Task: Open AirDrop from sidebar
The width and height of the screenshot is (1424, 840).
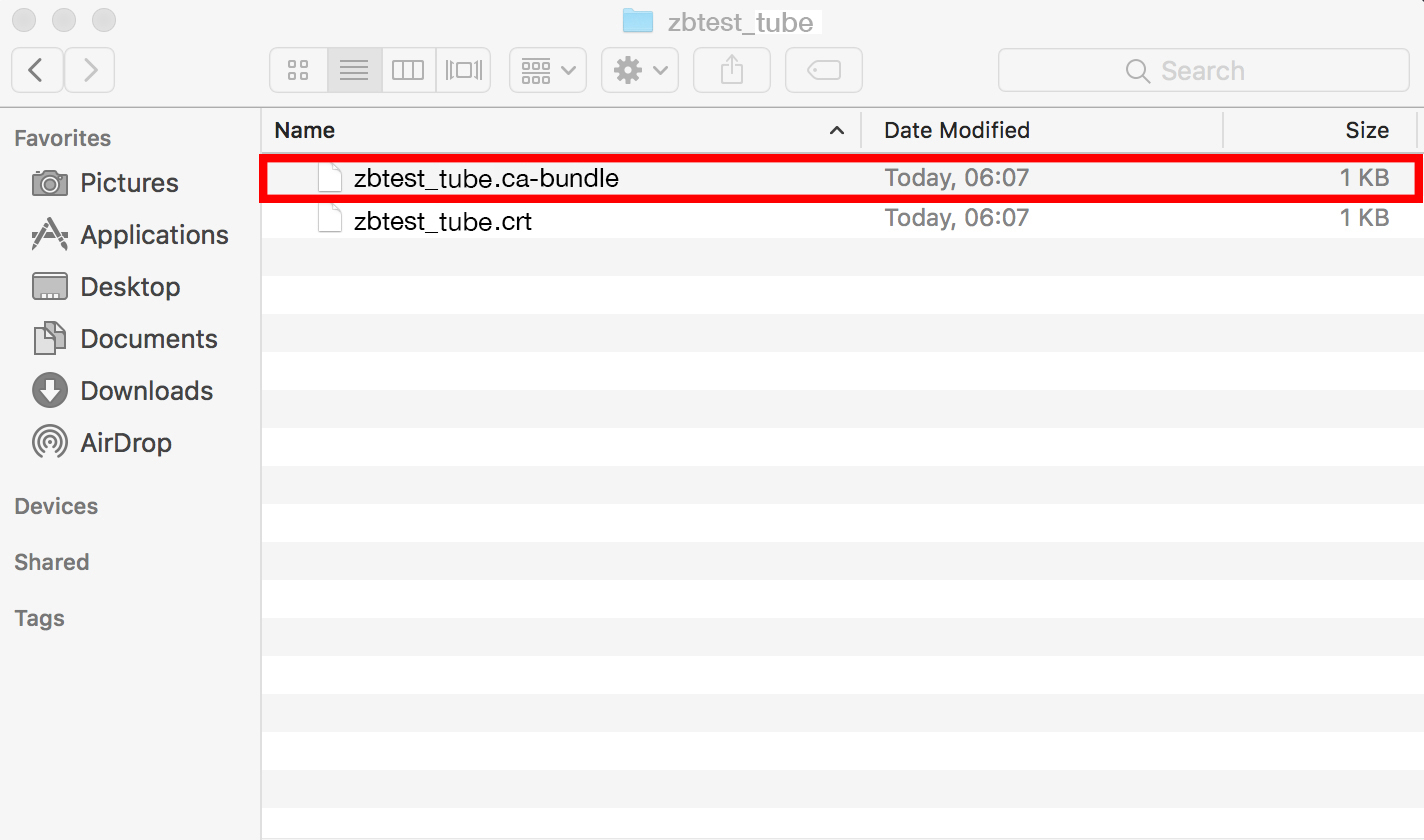Action: click(125, 443)
